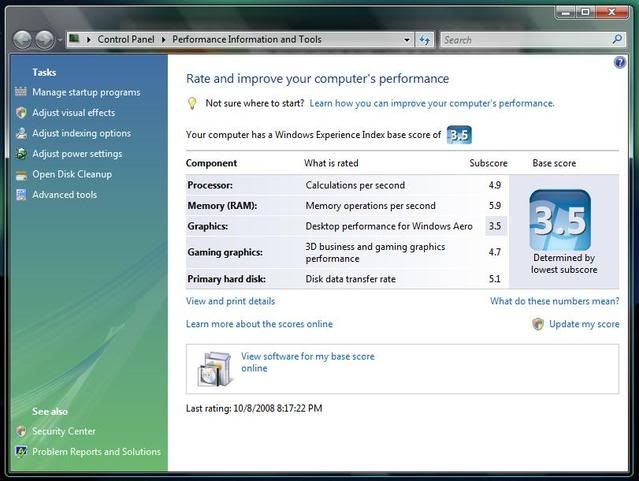Open Learn more about the scores online
Image resolution: width=639 pixels, height=481 pixels.
coord(259,324)
